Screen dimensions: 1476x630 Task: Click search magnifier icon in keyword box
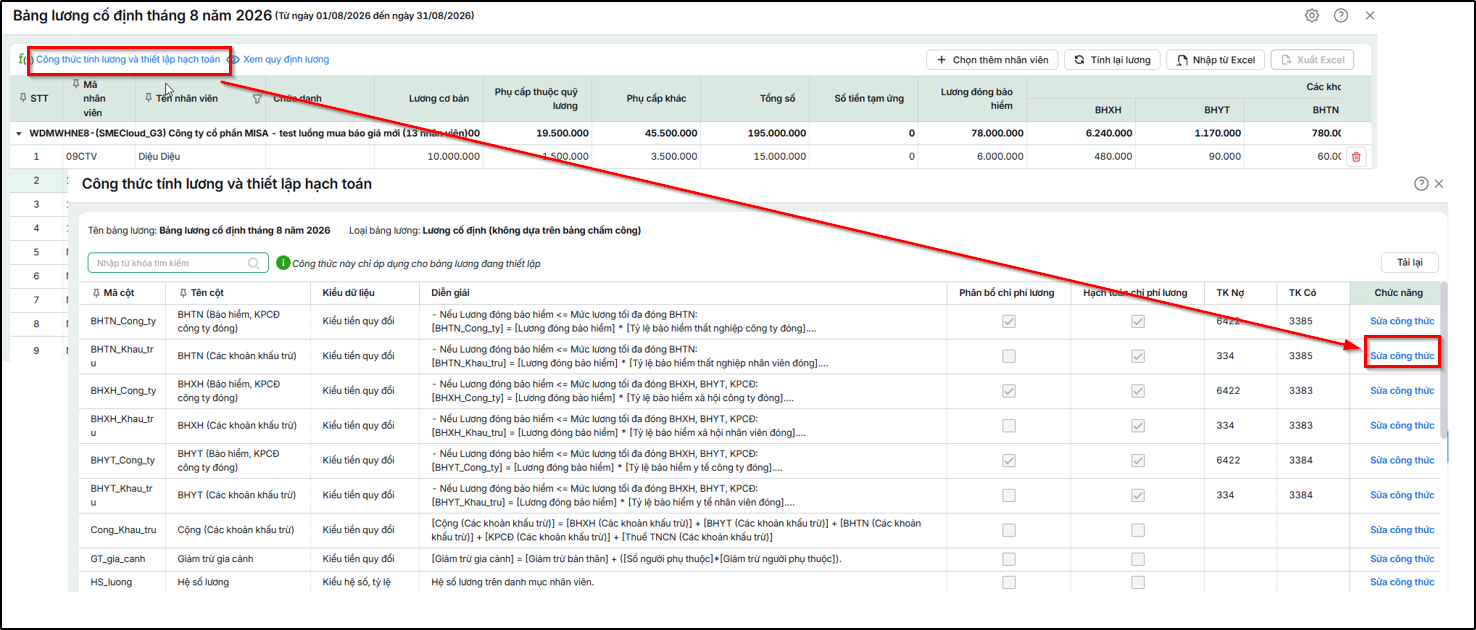(x=254, y=263)
